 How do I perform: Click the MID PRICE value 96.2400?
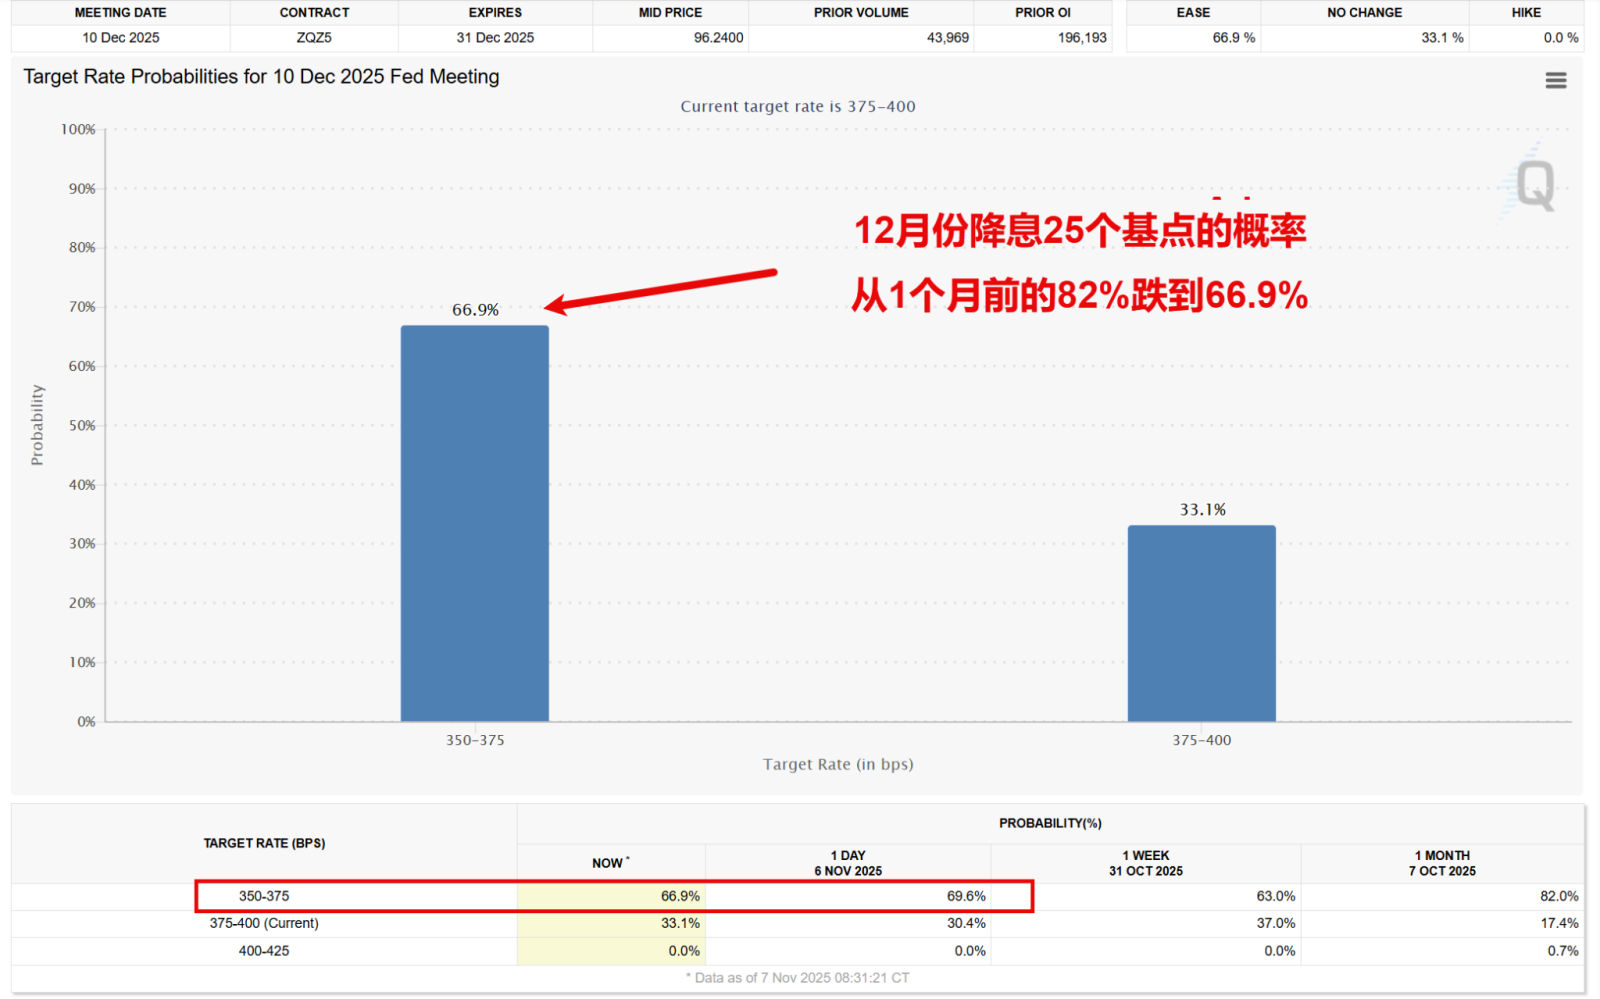715,37
